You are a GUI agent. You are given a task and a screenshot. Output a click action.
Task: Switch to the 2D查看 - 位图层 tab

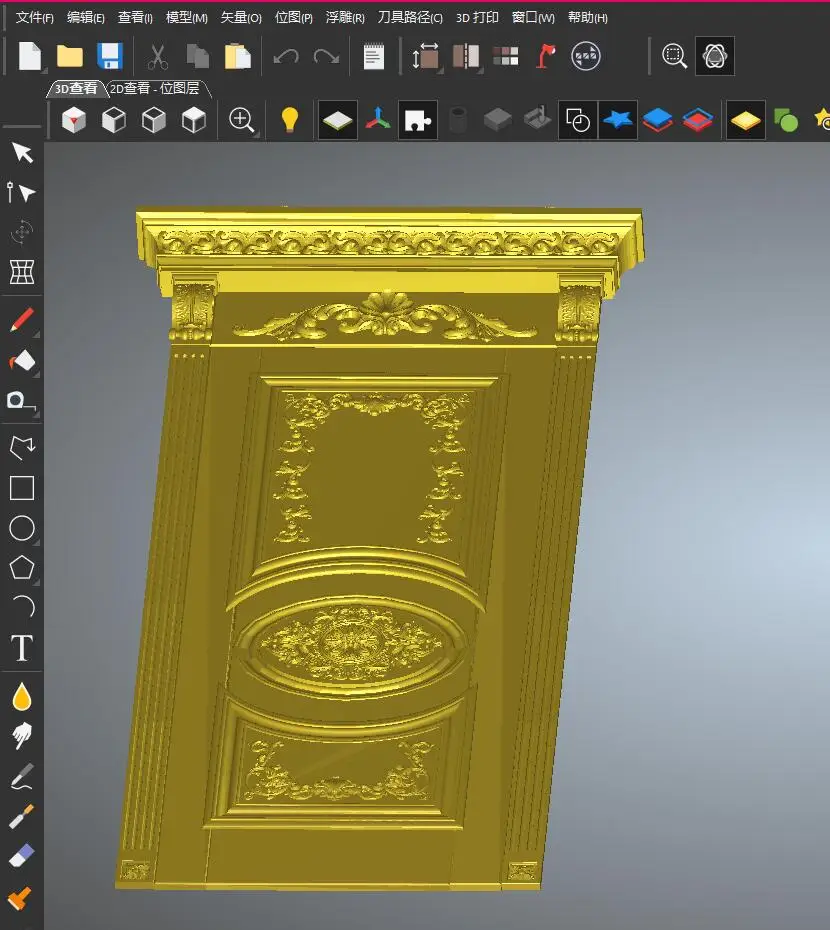click(x=155, y=89)
